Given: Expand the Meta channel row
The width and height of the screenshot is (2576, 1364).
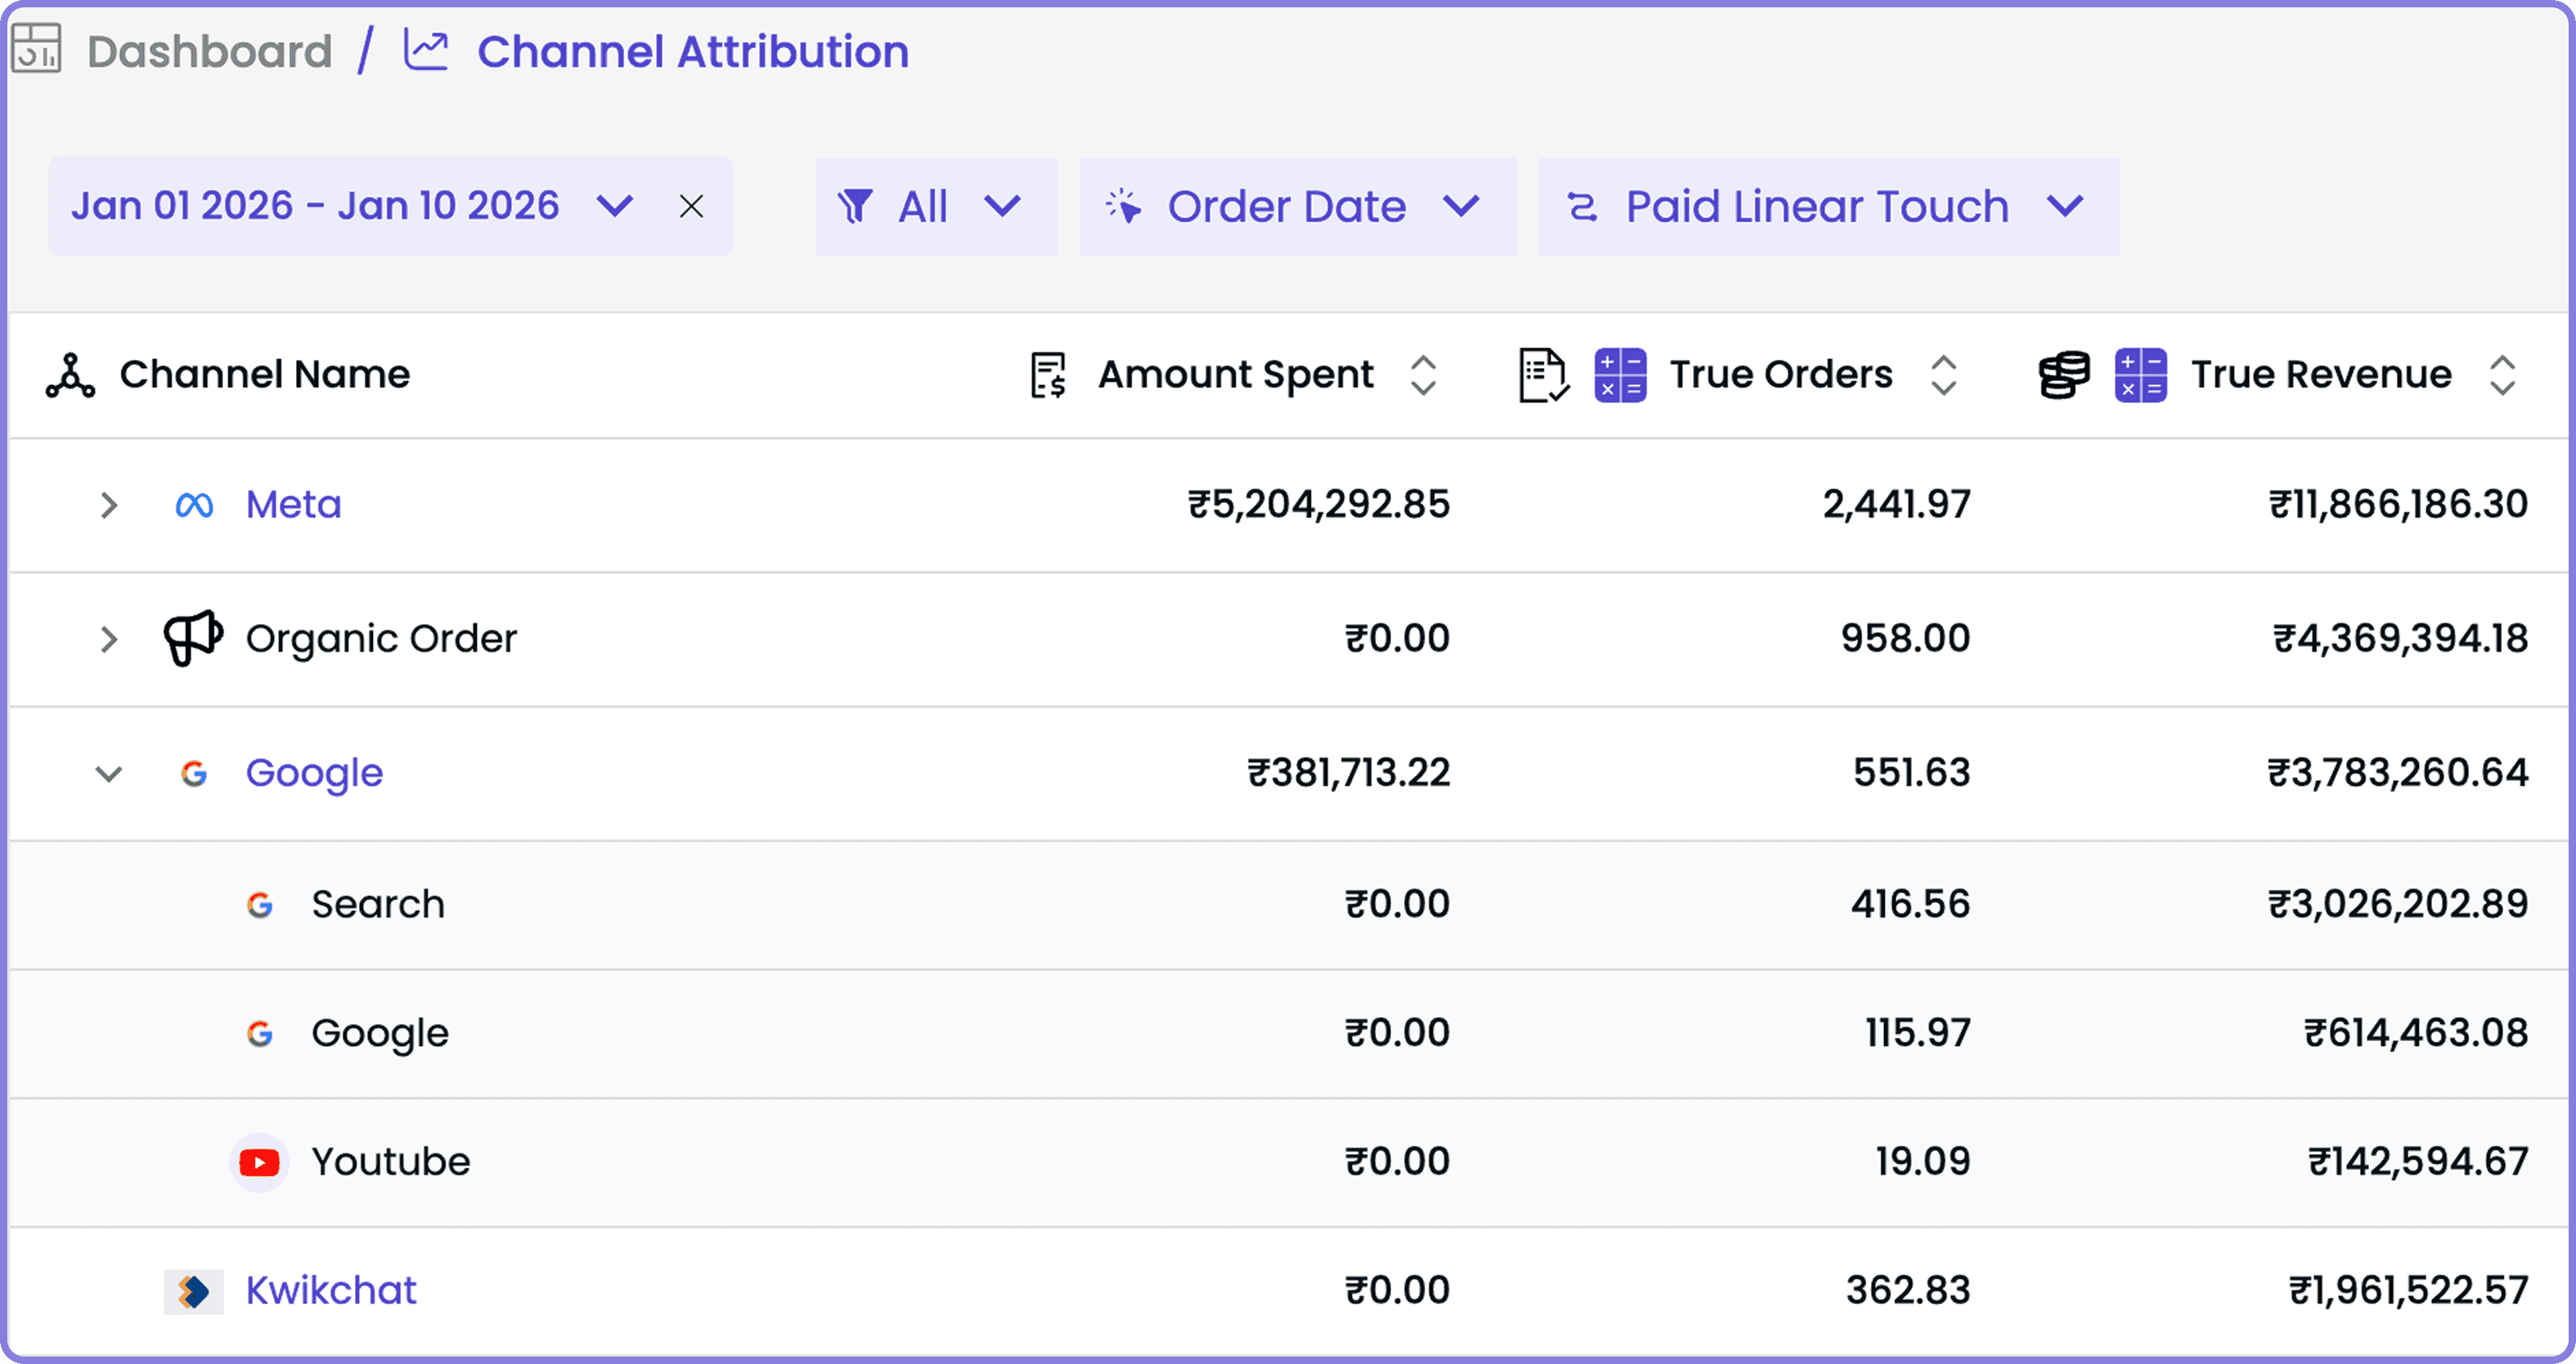Looking at the screenshot, I should tap(109, 505).
